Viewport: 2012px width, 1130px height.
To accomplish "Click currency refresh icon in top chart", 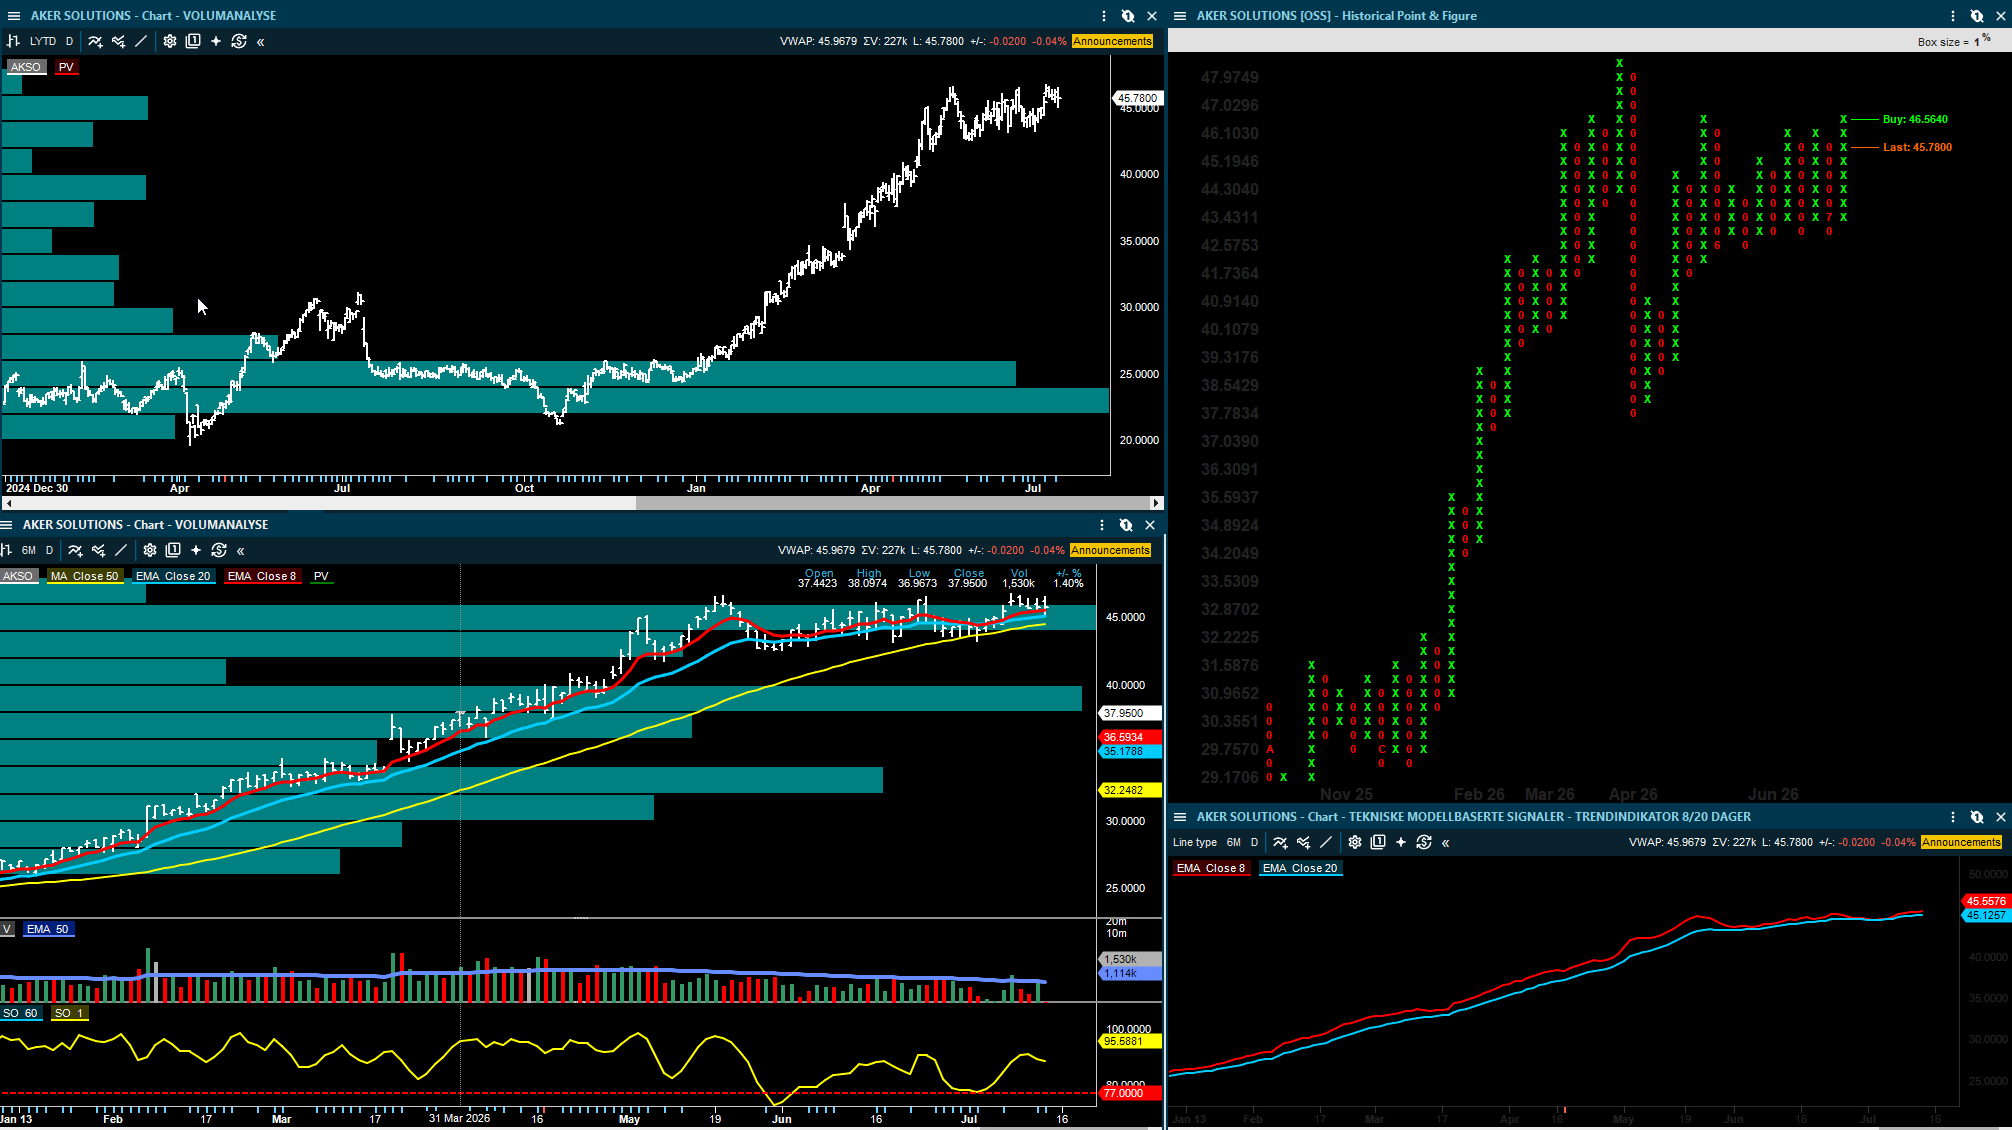I will pos(239,41).
